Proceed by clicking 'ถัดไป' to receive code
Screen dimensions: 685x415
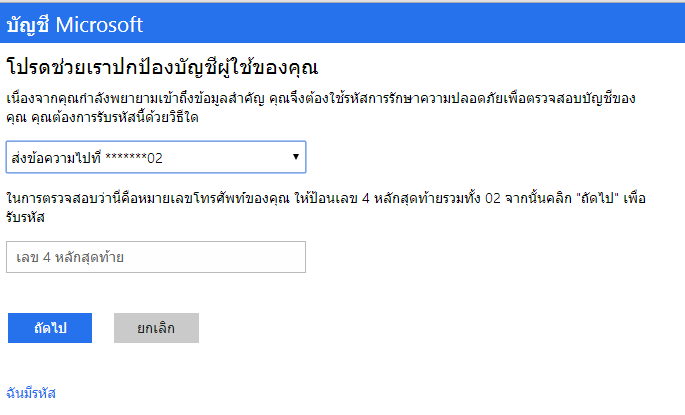coord(50,328)
